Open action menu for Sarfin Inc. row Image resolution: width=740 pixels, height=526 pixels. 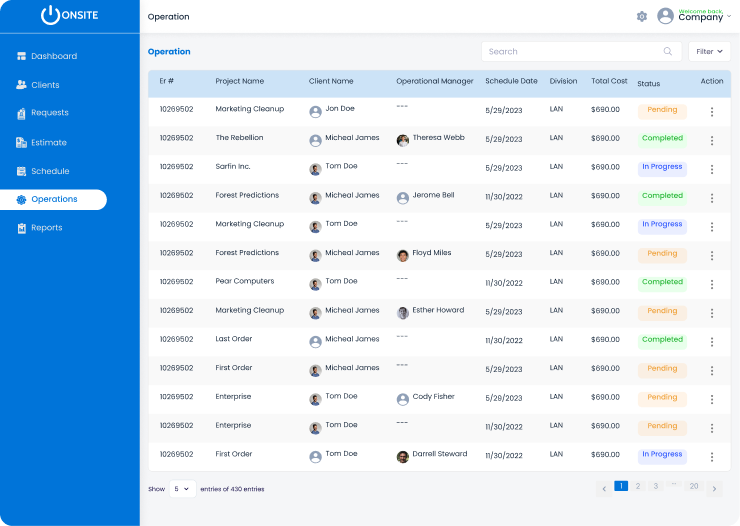tap(712, 169)
